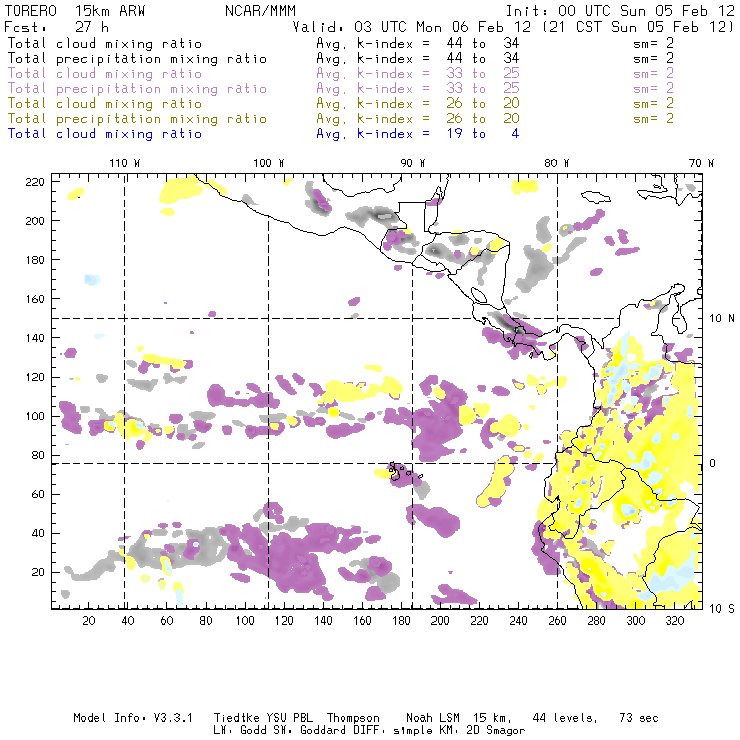Click the '220' tick label on vertical axis
740x740 pixels.
(35, 182)
